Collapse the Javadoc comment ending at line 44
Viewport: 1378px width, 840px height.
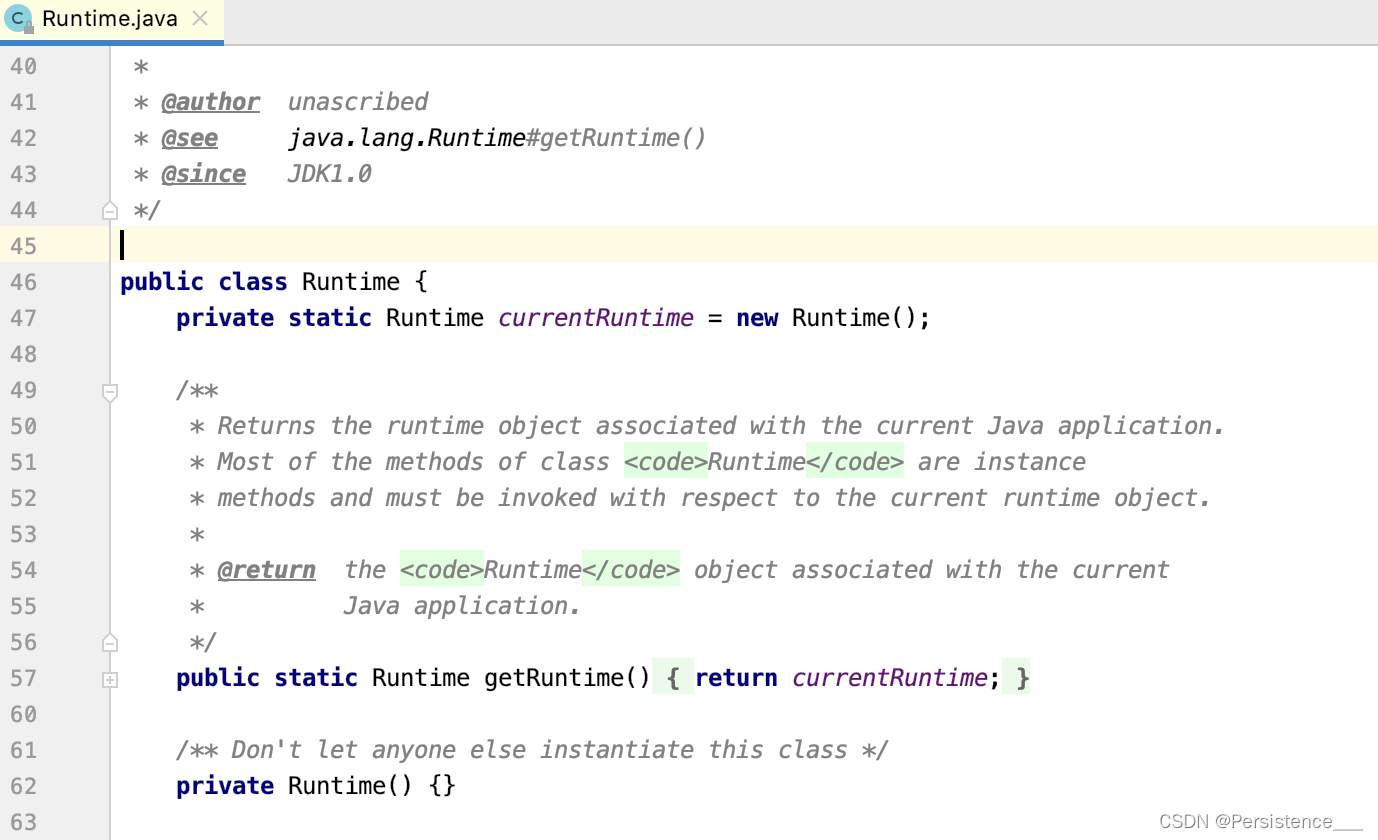110,210
